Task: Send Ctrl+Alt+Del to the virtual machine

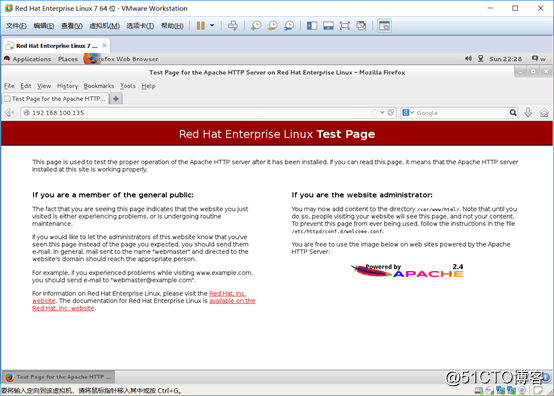Action: [232, 25]
